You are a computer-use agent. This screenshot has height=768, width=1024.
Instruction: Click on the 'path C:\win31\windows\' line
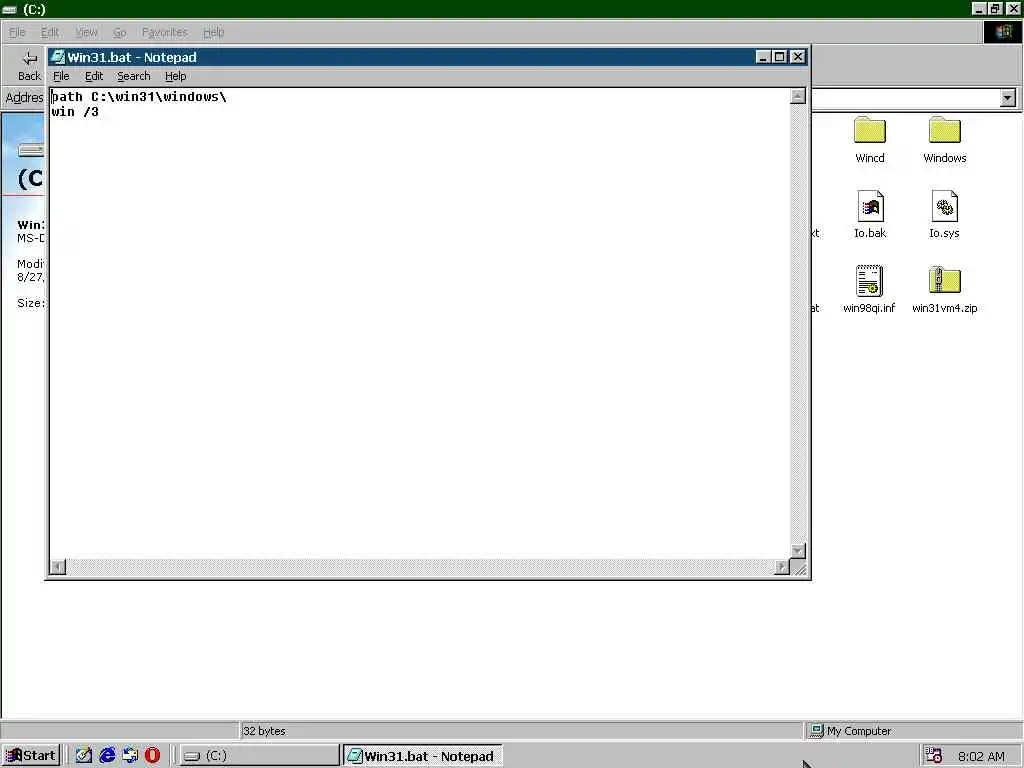pos(139,97)
